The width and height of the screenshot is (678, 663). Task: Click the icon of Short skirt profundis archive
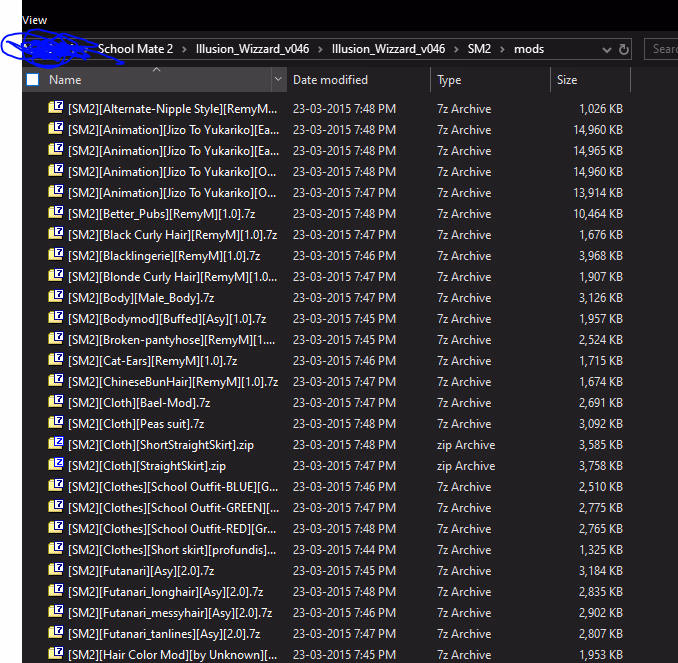pyautogui.click(x=55, y=548)
